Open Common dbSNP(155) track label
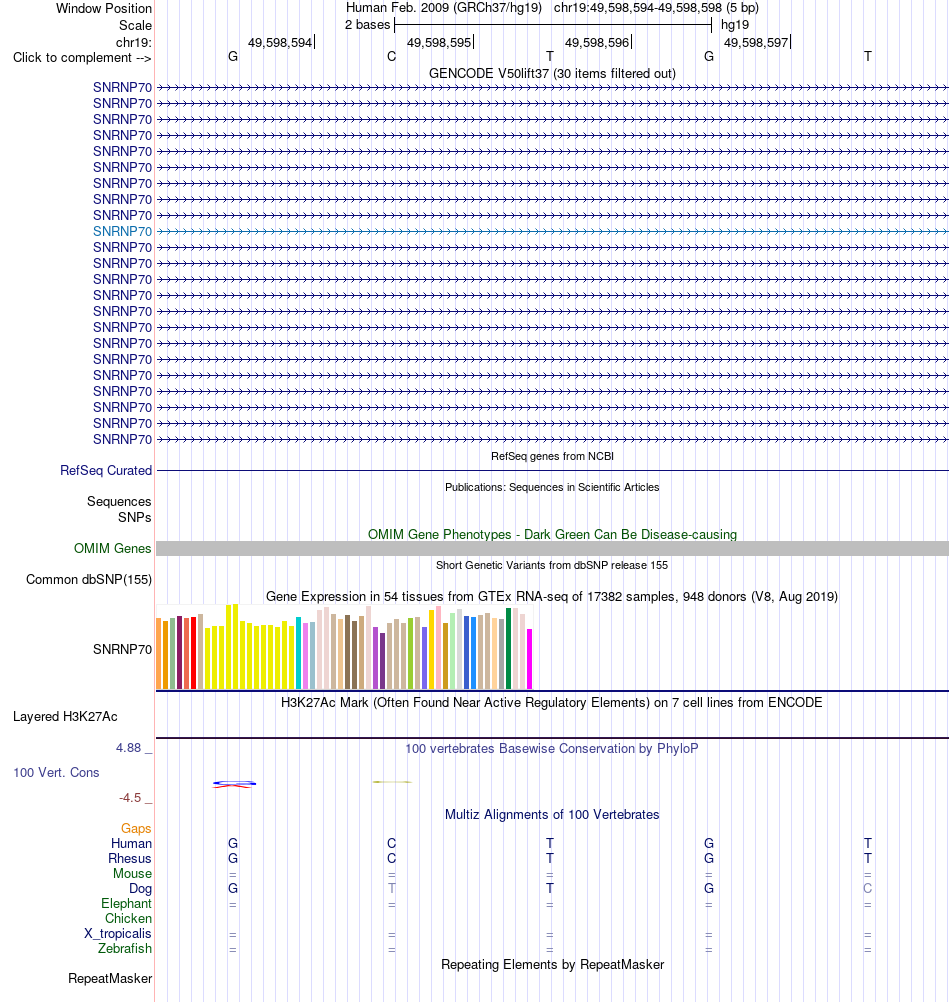 [89, 580]
